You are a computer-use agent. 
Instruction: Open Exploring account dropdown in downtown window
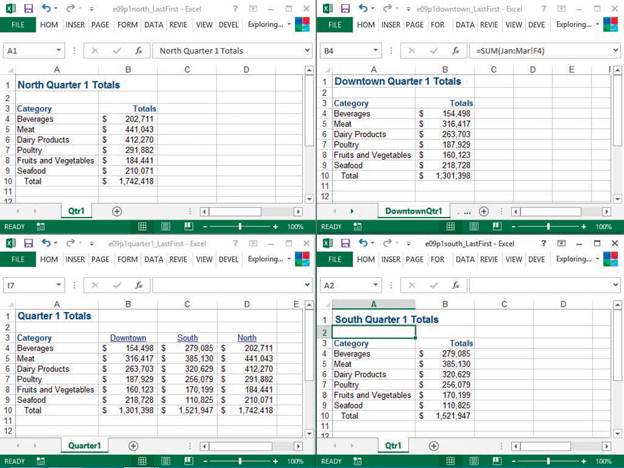click(x=597, y=25)
